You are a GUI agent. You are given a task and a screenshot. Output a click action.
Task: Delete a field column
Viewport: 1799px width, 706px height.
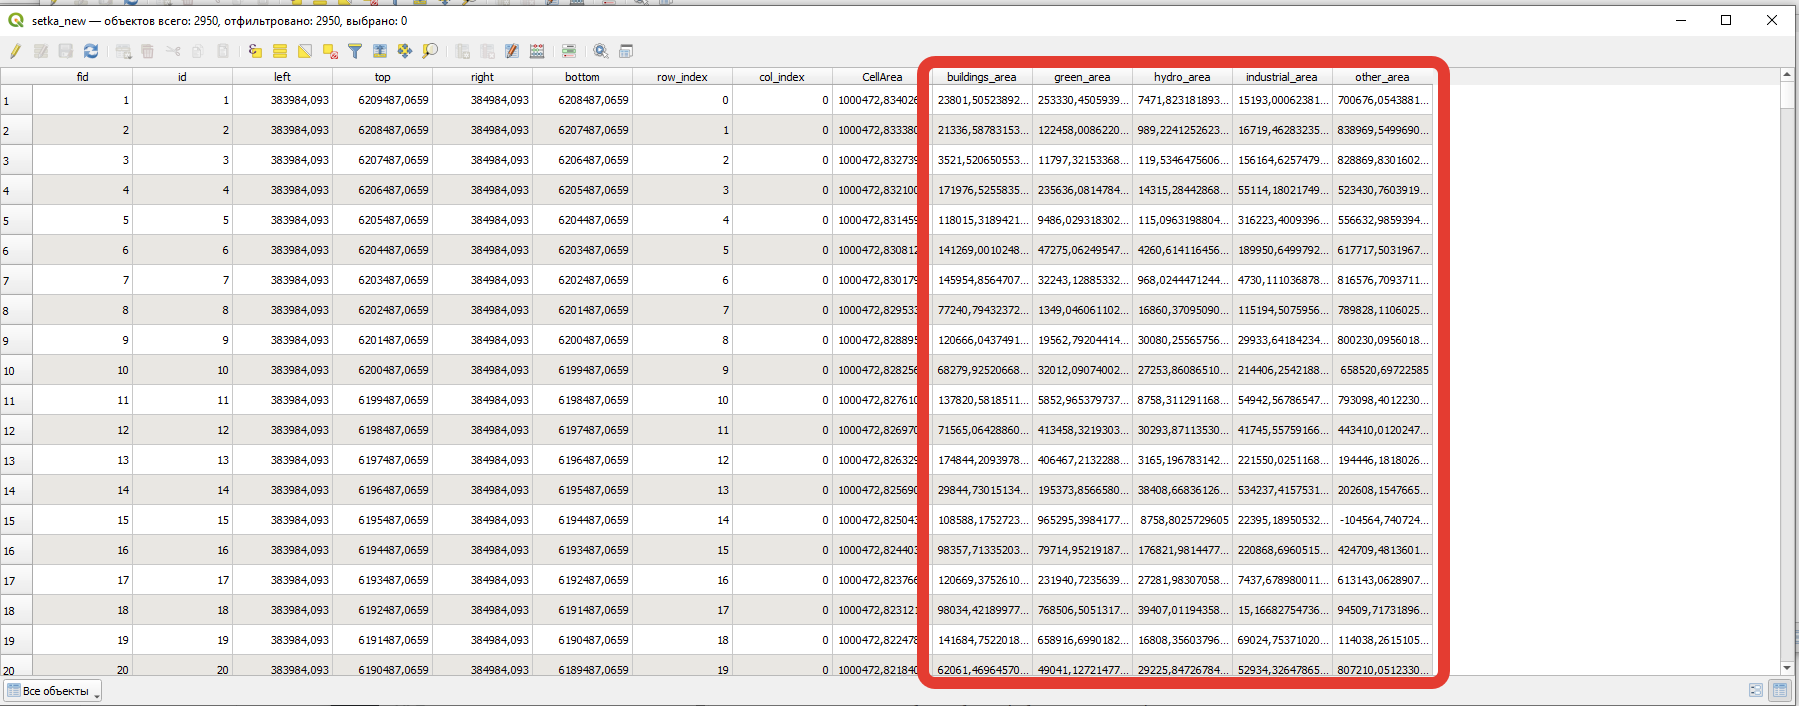[x=487, y=51]
